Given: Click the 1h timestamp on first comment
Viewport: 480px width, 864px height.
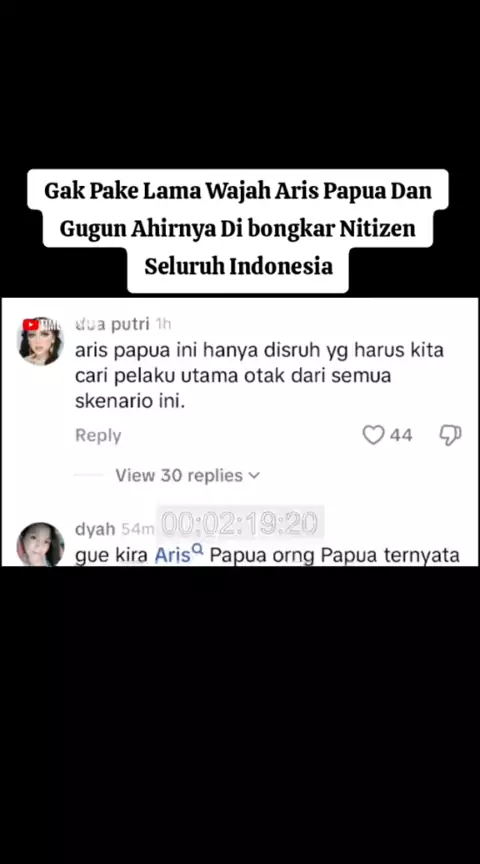Looking at the screenshot, I should pos(163,325).
